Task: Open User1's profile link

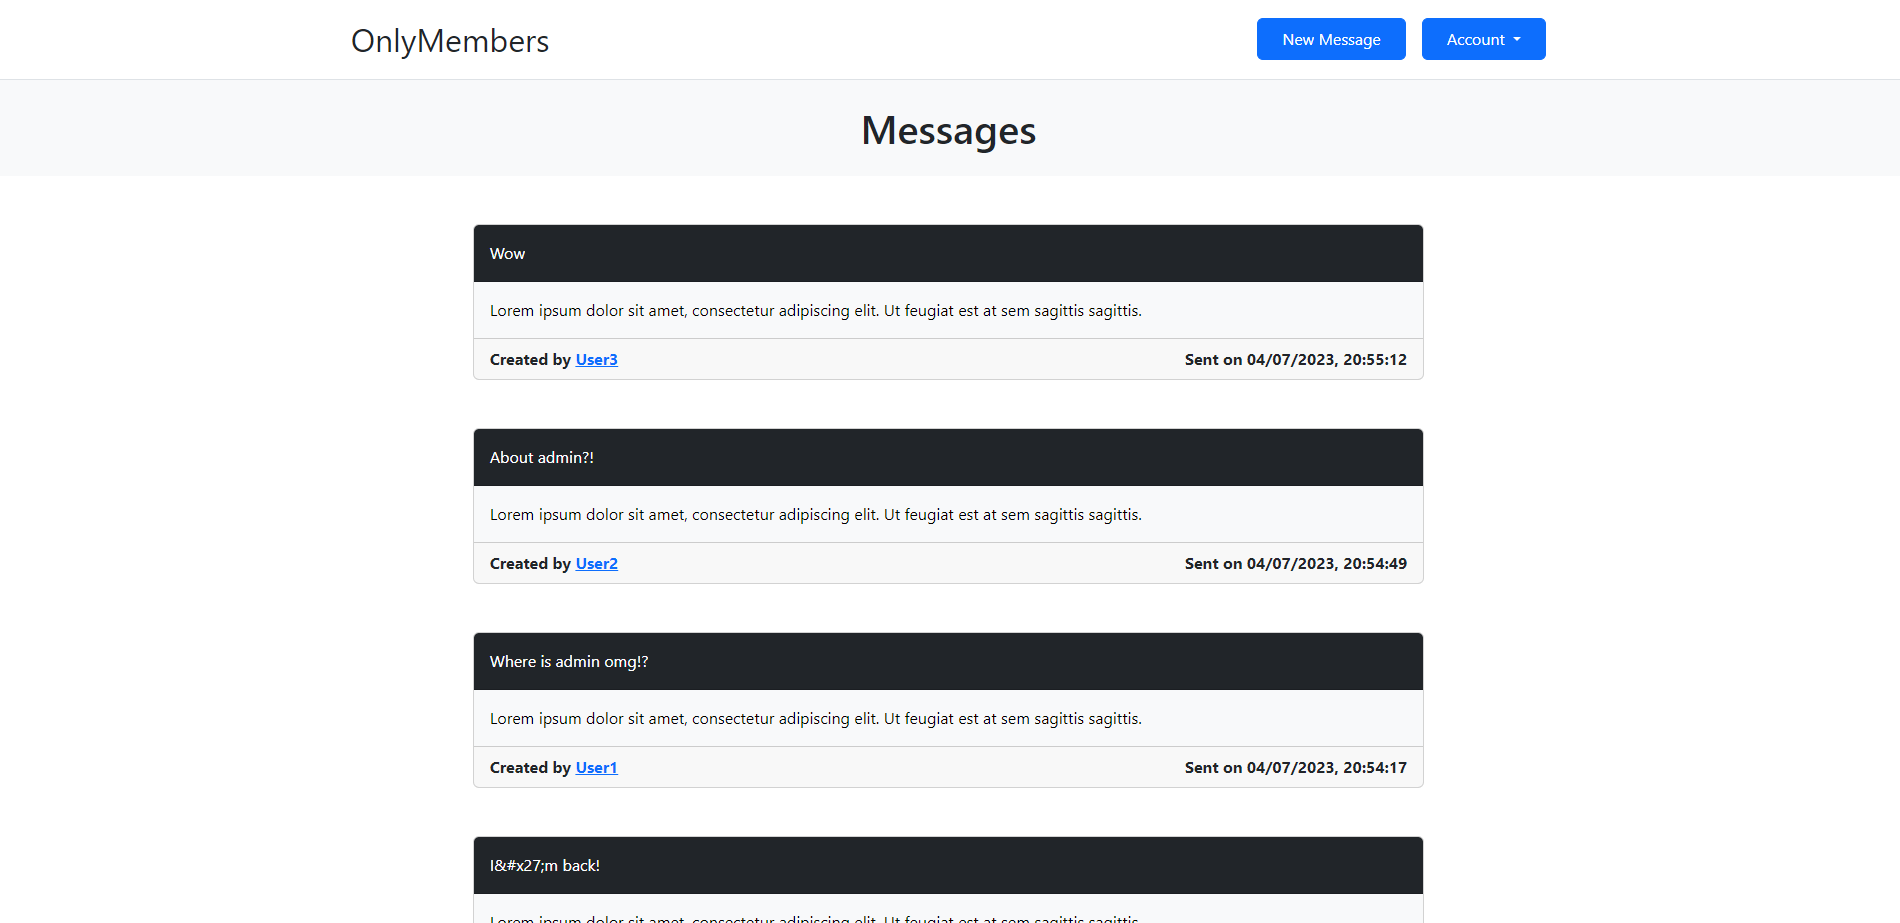Action: 596,767
